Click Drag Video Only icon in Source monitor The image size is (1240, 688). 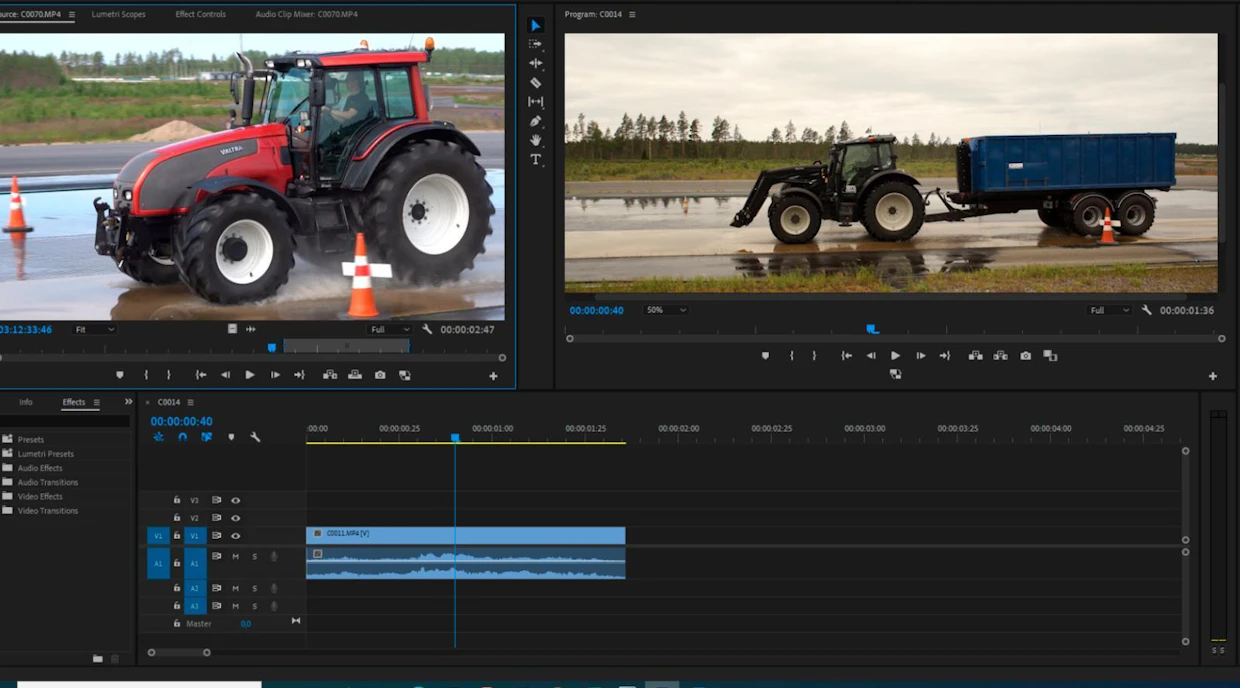click(232, 329)
